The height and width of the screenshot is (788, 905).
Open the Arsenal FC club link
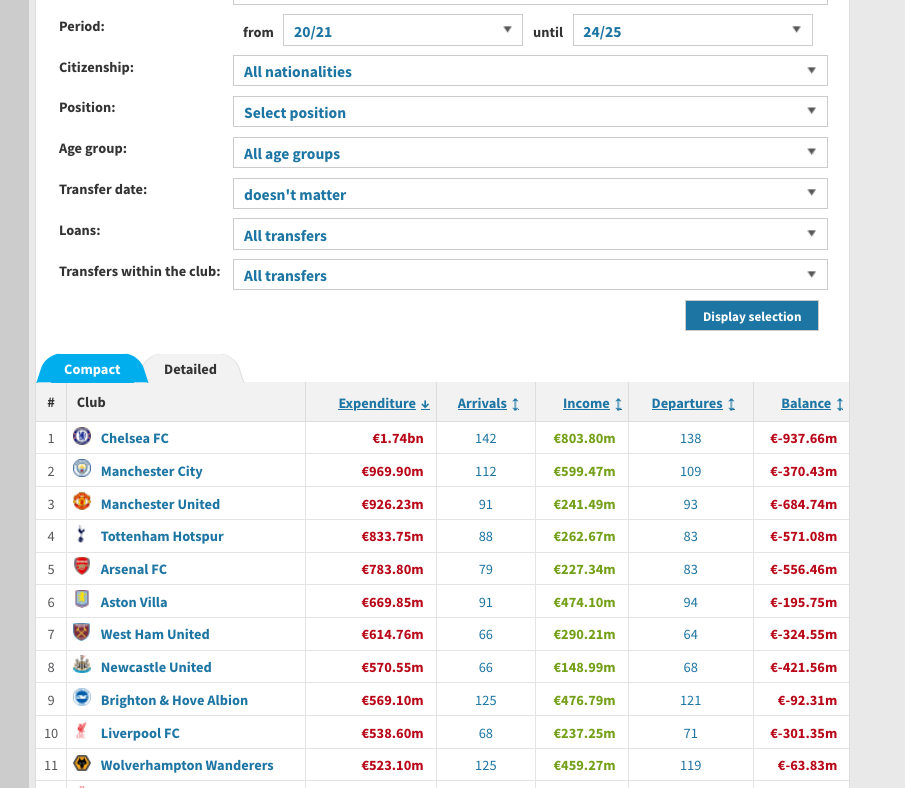click(134, 570)
